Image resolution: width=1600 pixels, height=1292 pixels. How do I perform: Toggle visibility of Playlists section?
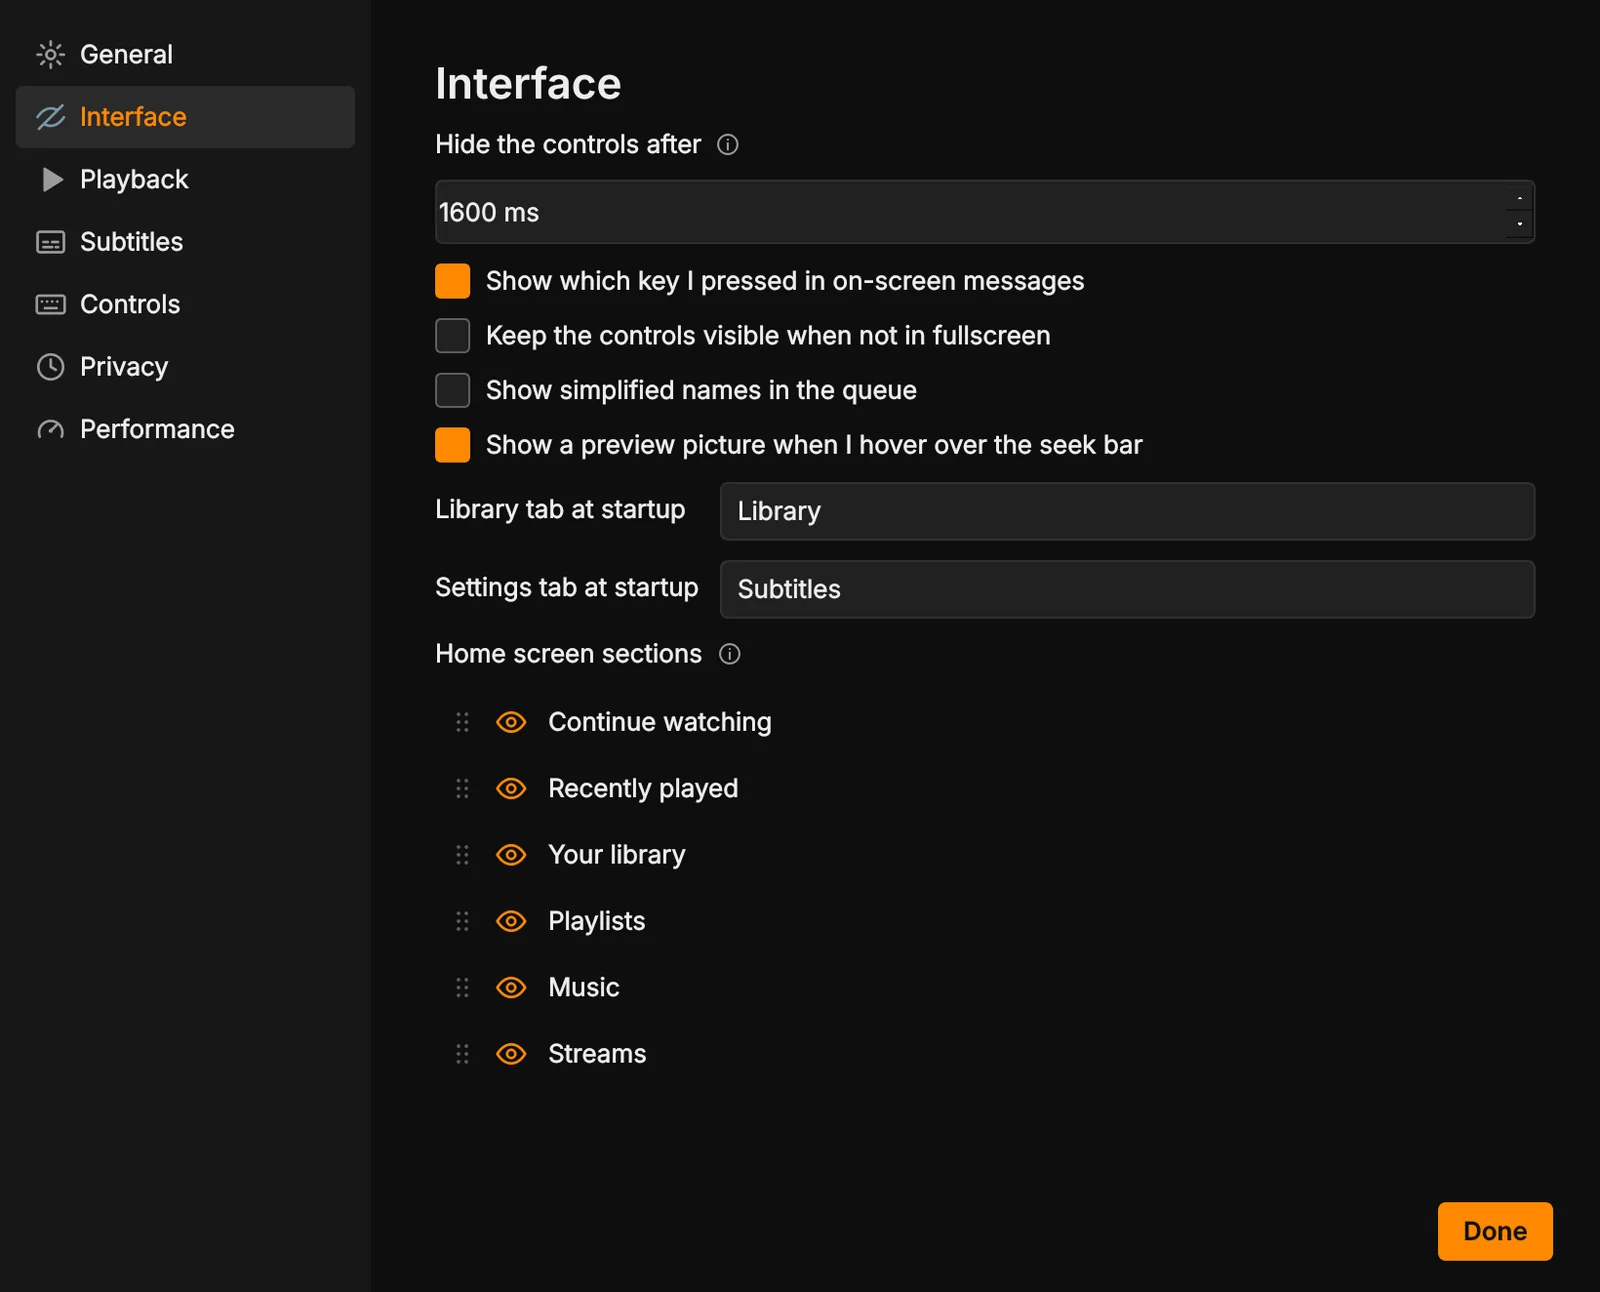tap(511, 921)
